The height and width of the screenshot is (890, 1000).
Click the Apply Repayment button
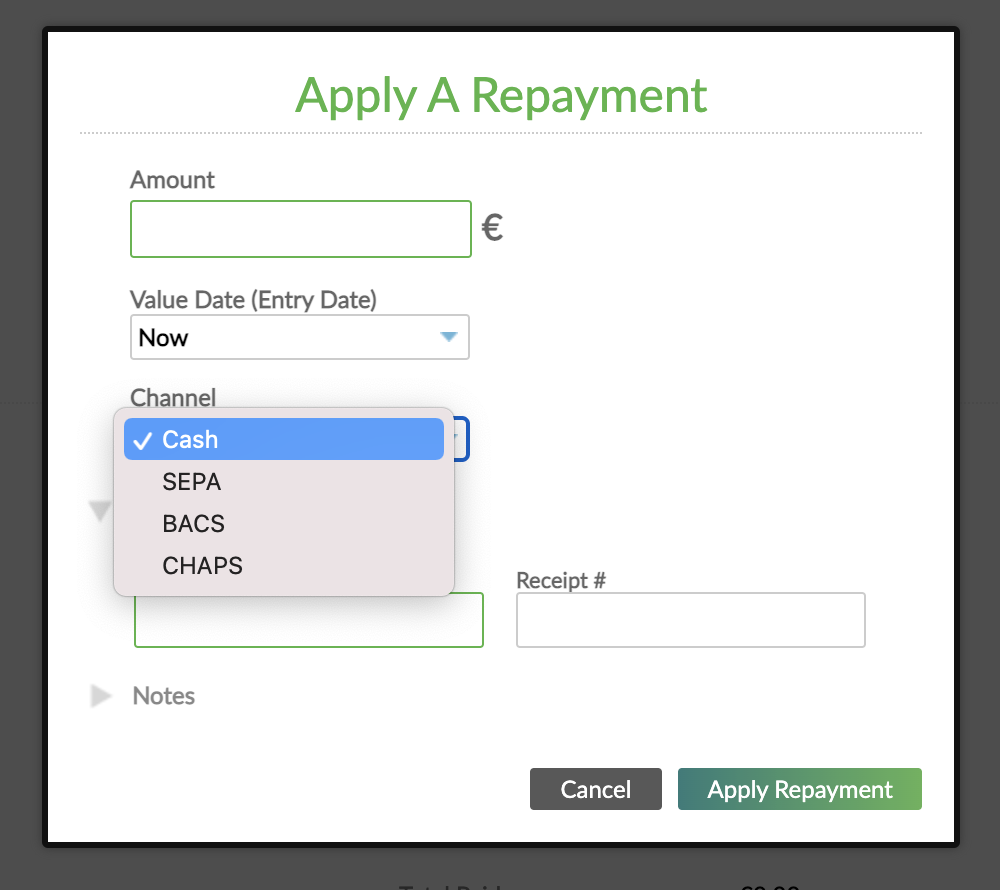799,789
